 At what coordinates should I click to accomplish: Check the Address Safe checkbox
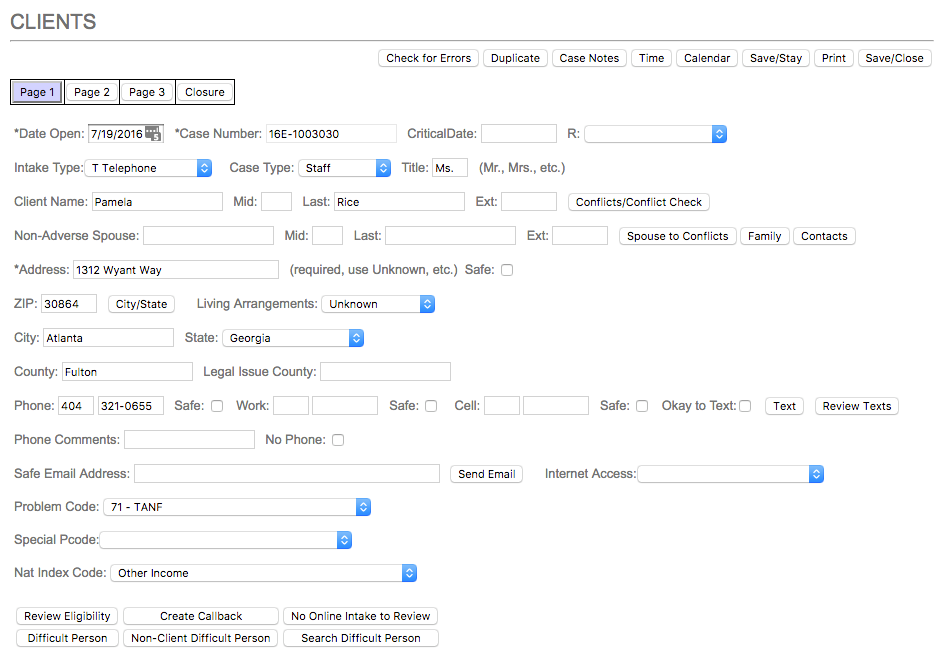507,270
